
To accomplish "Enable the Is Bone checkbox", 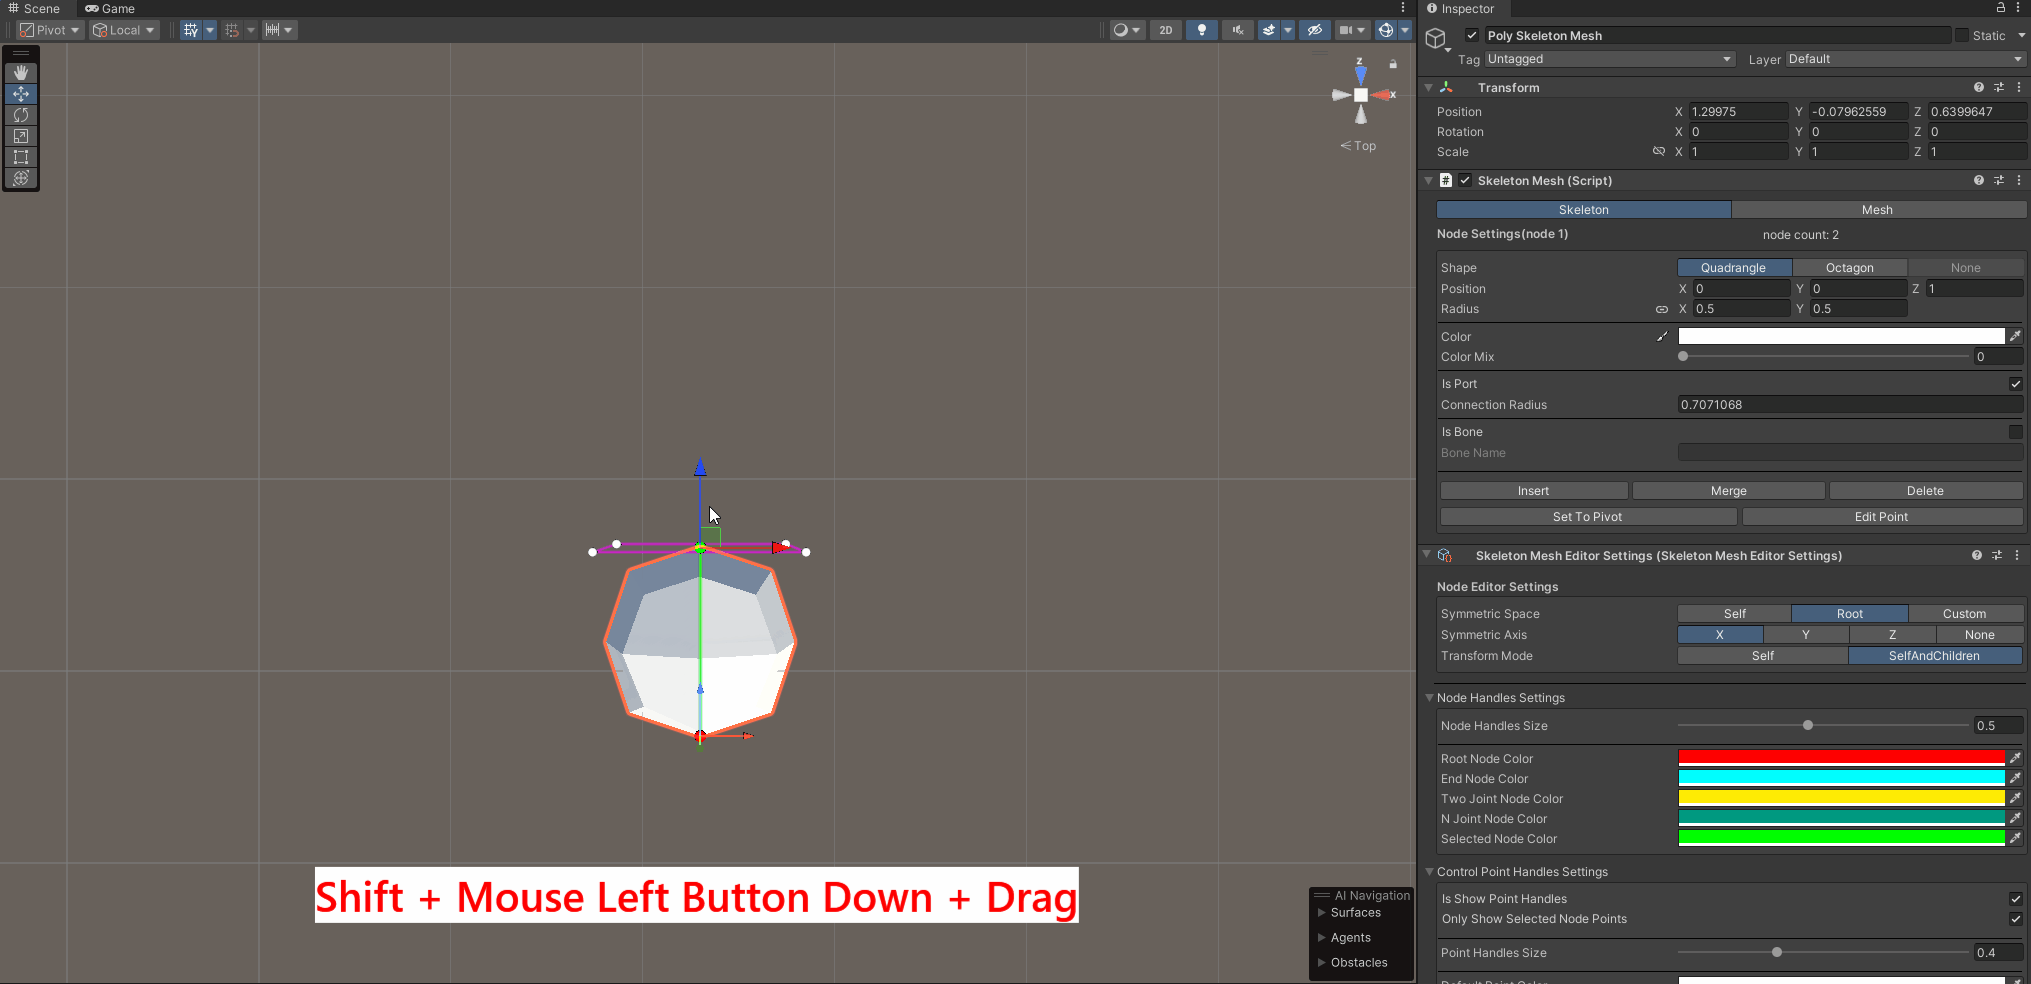I will [2015, 432].
